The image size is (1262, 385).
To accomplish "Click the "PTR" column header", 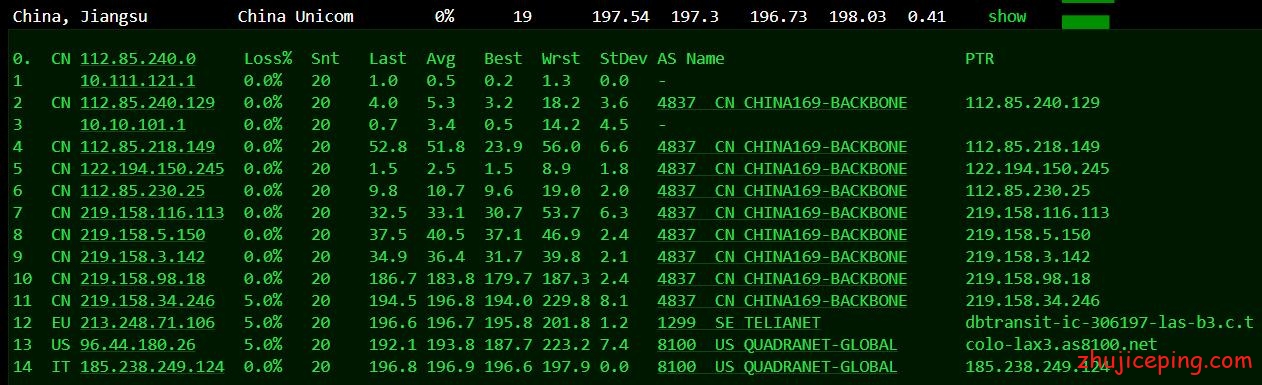I will pos(980,59).
